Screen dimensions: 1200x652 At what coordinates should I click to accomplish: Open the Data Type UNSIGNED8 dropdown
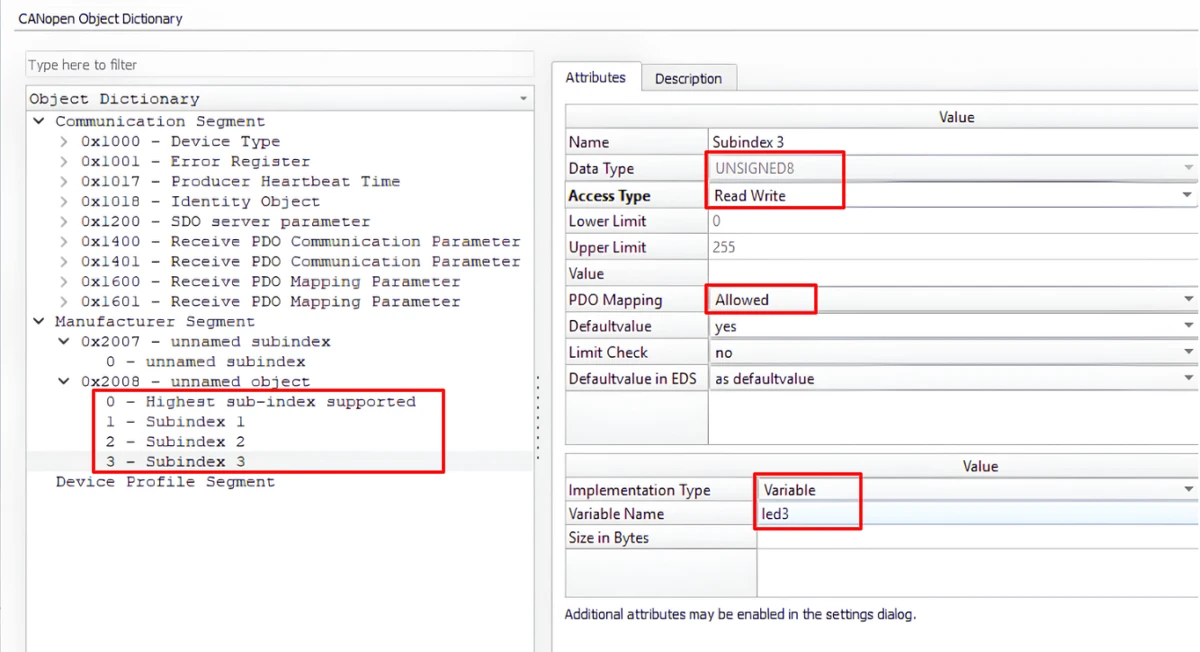[x=953, y=168]
